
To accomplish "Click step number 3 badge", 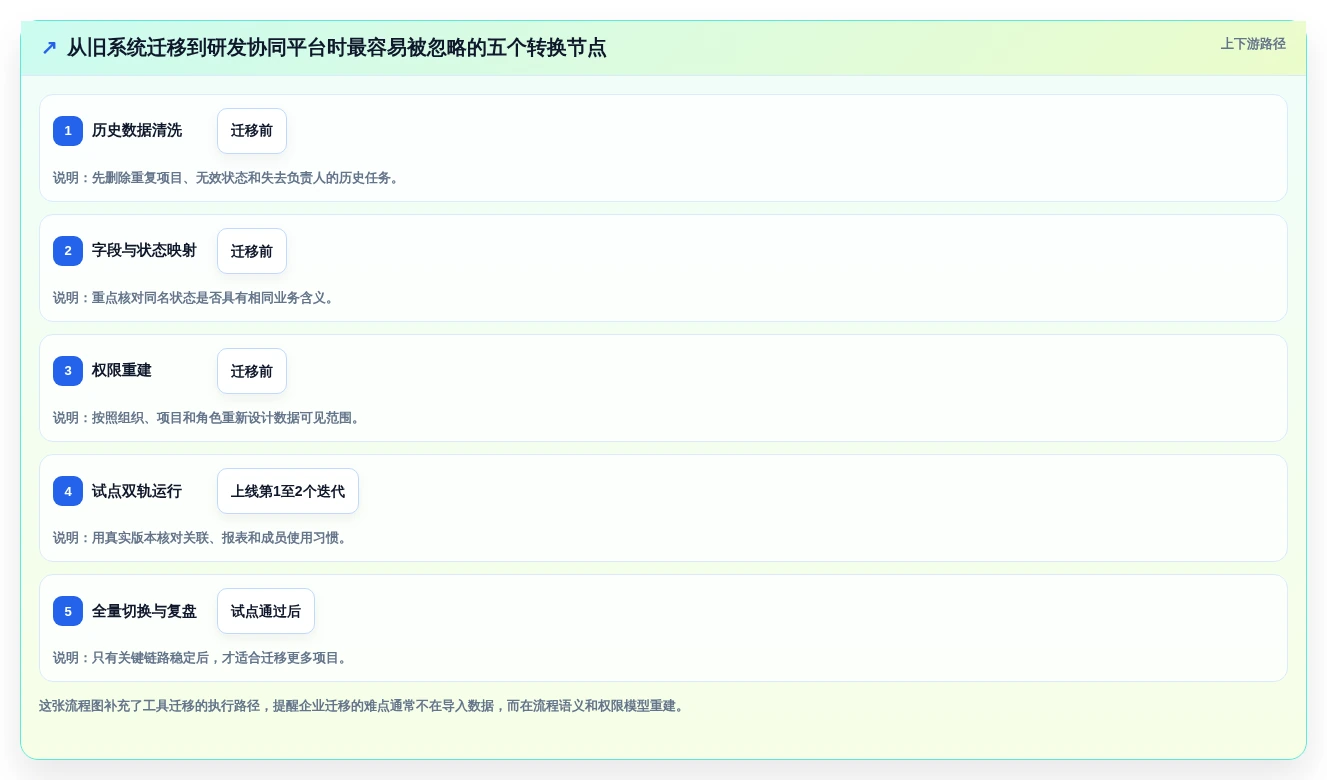I will (x=68, y=371).
